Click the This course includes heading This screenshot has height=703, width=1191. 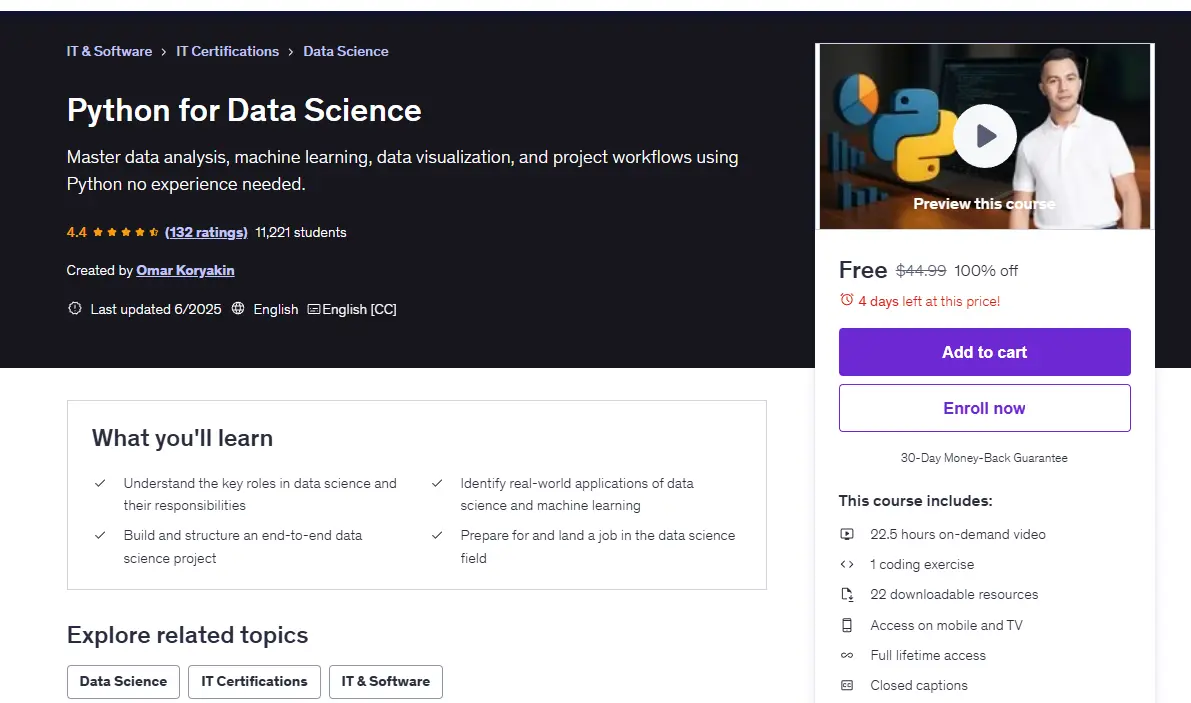pos(915,501)
